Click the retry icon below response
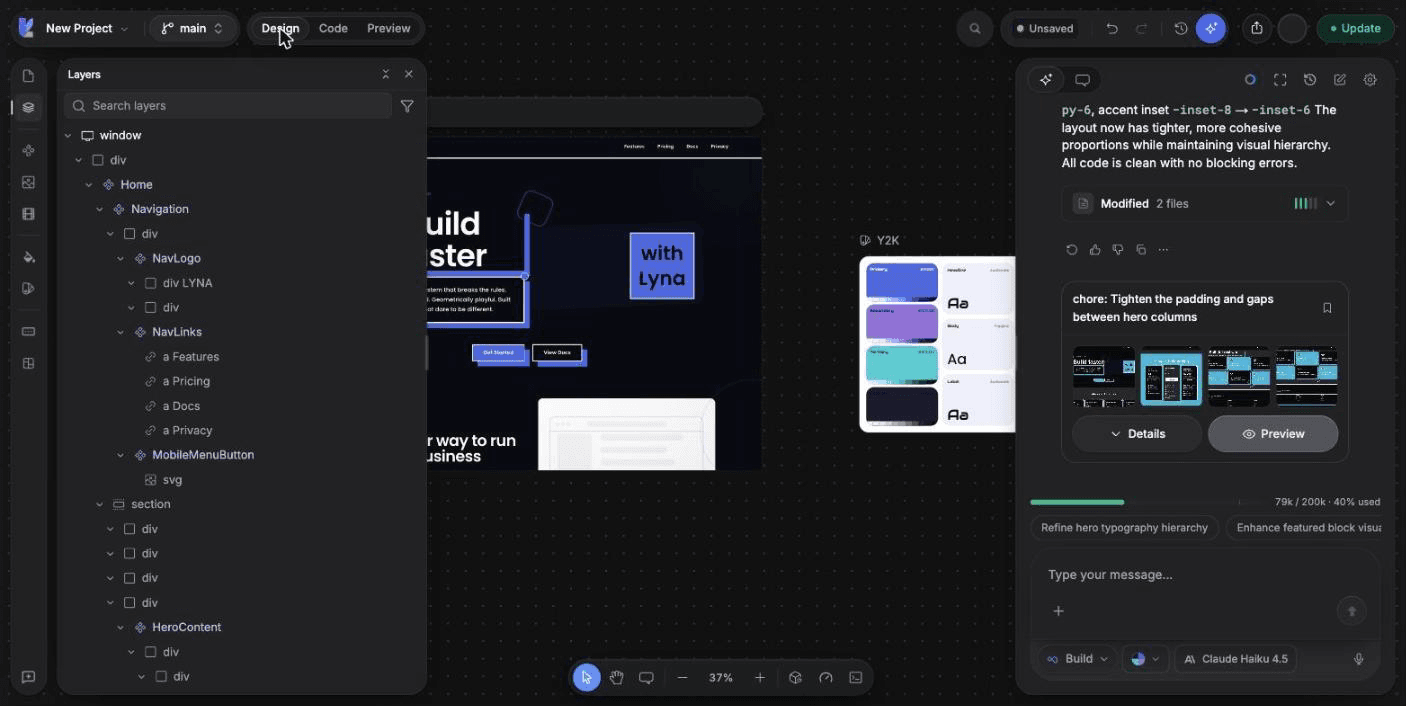Viewport: 1406px width, 706px height. point(1072,250)
